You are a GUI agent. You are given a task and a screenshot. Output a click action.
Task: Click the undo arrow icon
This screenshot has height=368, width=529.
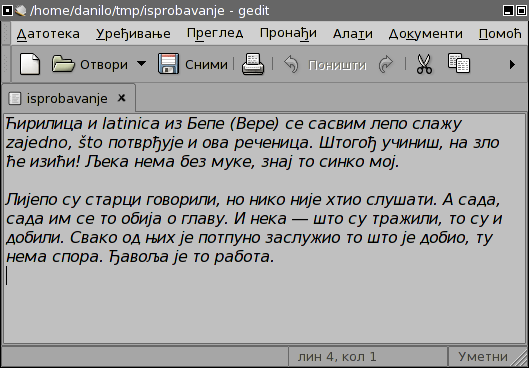click(x=291, y=64)
